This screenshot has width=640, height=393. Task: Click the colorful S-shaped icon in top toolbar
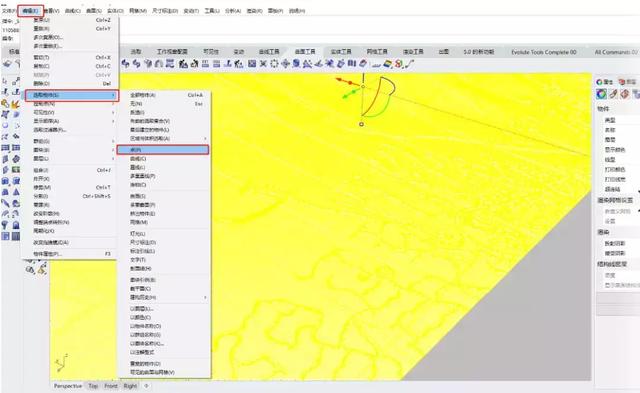[399, 64]
